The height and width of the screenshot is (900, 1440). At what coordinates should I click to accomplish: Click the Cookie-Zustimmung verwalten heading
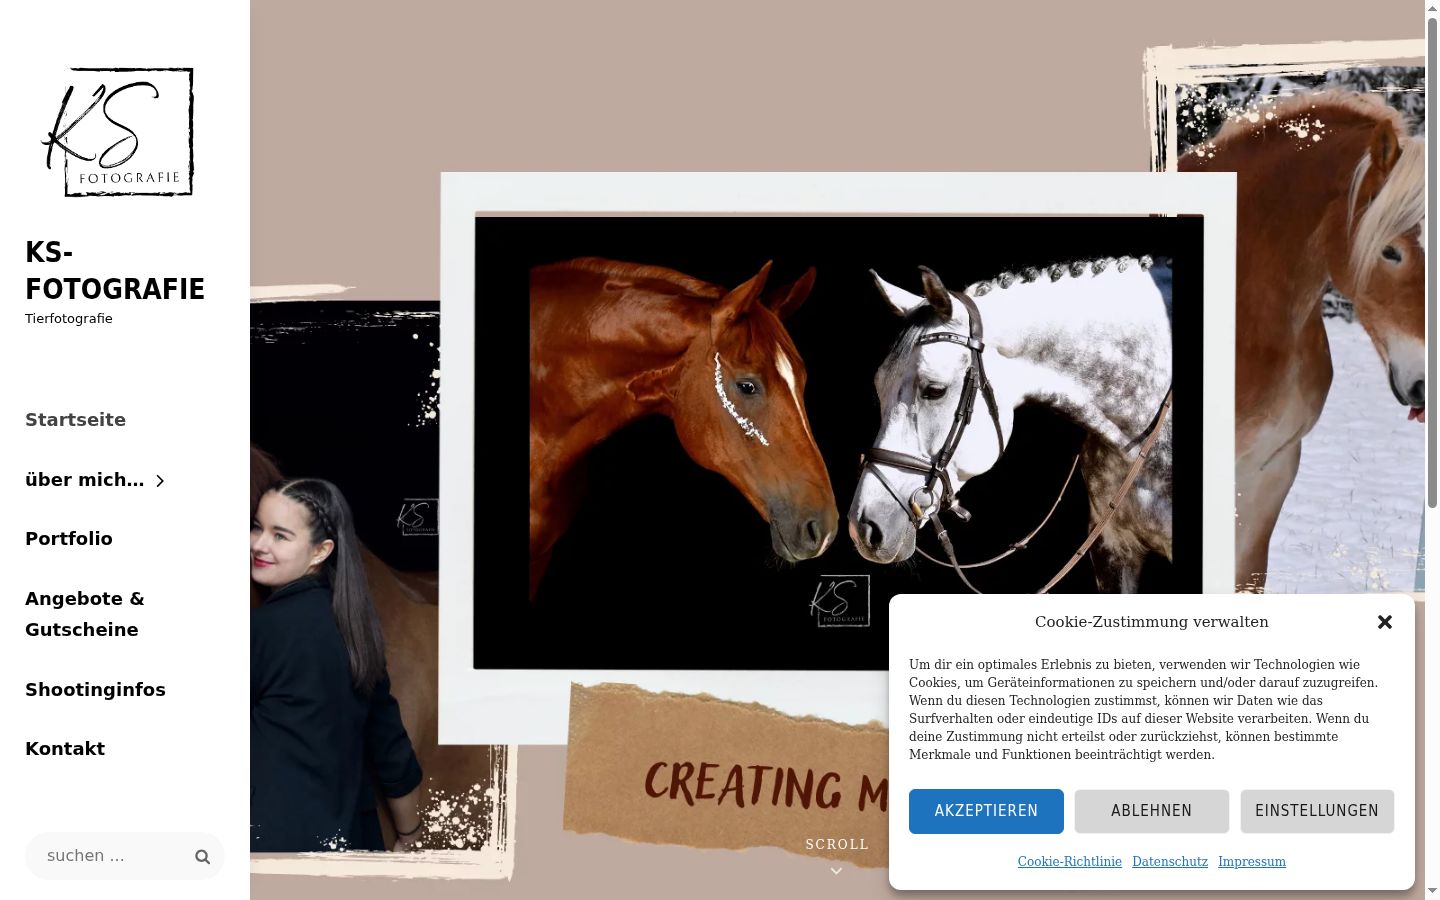(x=1152, y=622)
